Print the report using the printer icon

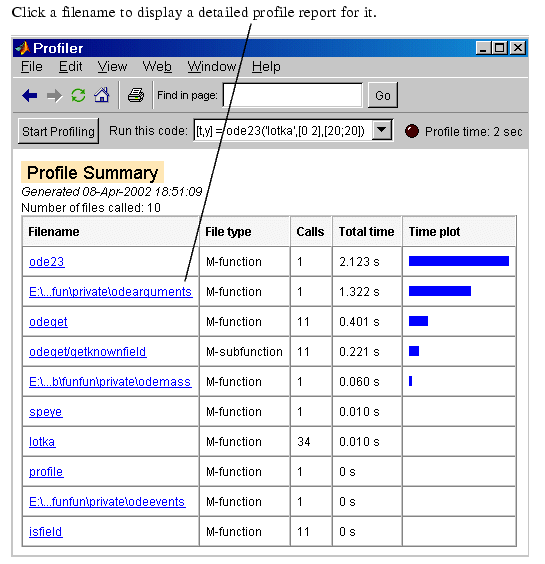136,95
